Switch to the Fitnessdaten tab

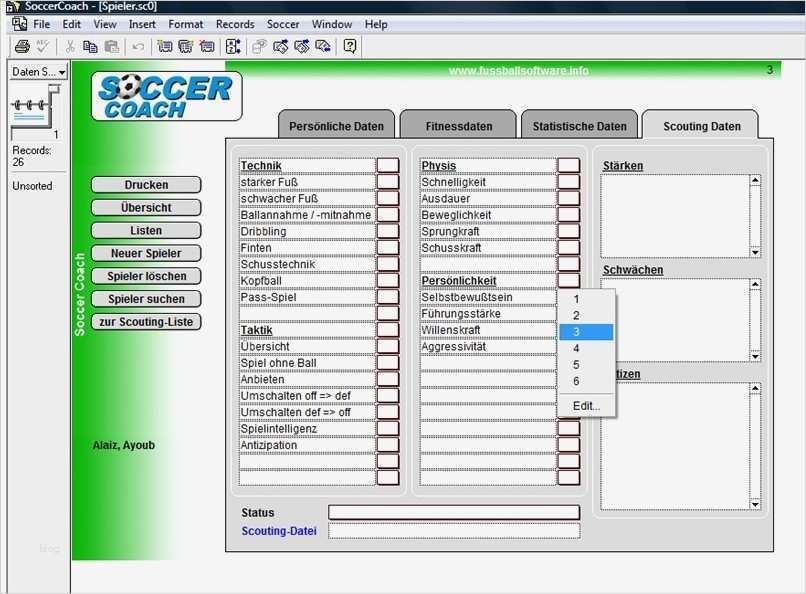[x=459, y=125]
